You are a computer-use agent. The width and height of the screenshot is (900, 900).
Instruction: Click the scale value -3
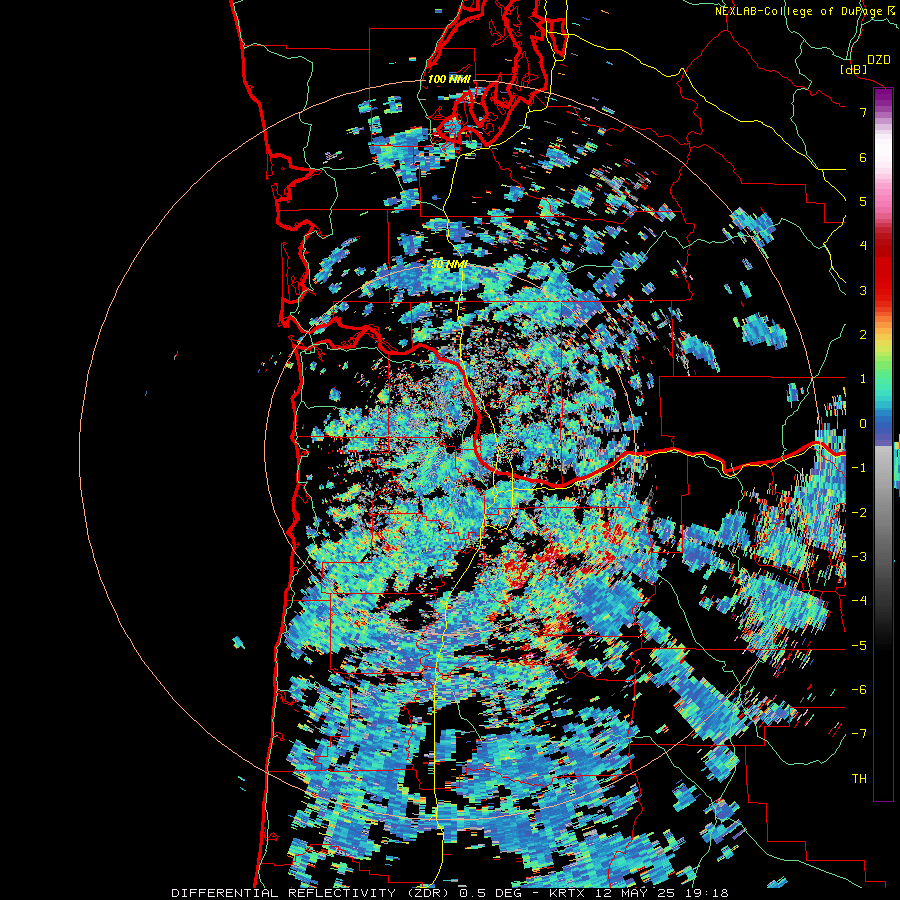coord(859,557)
